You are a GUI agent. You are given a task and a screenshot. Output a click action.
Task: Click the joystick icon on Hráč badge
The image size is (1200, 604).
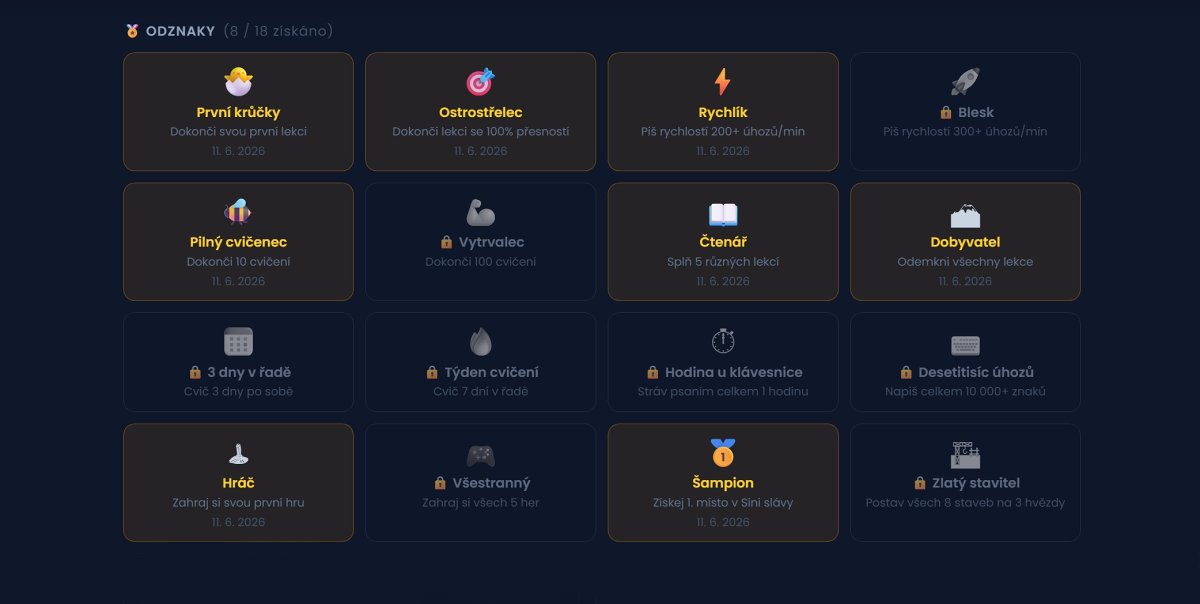click(238, 453)
